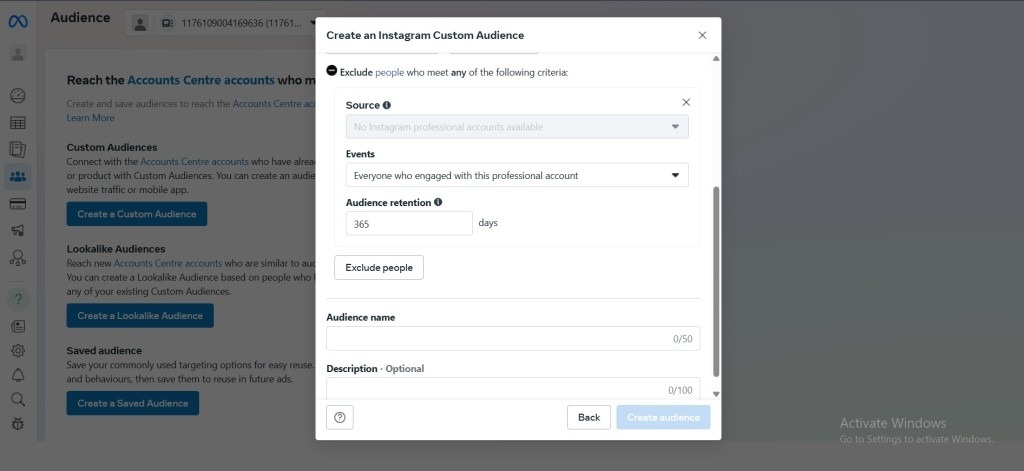Open the Events dropdown
Screen dimensions: 1024x471
(x=517, y=175)
